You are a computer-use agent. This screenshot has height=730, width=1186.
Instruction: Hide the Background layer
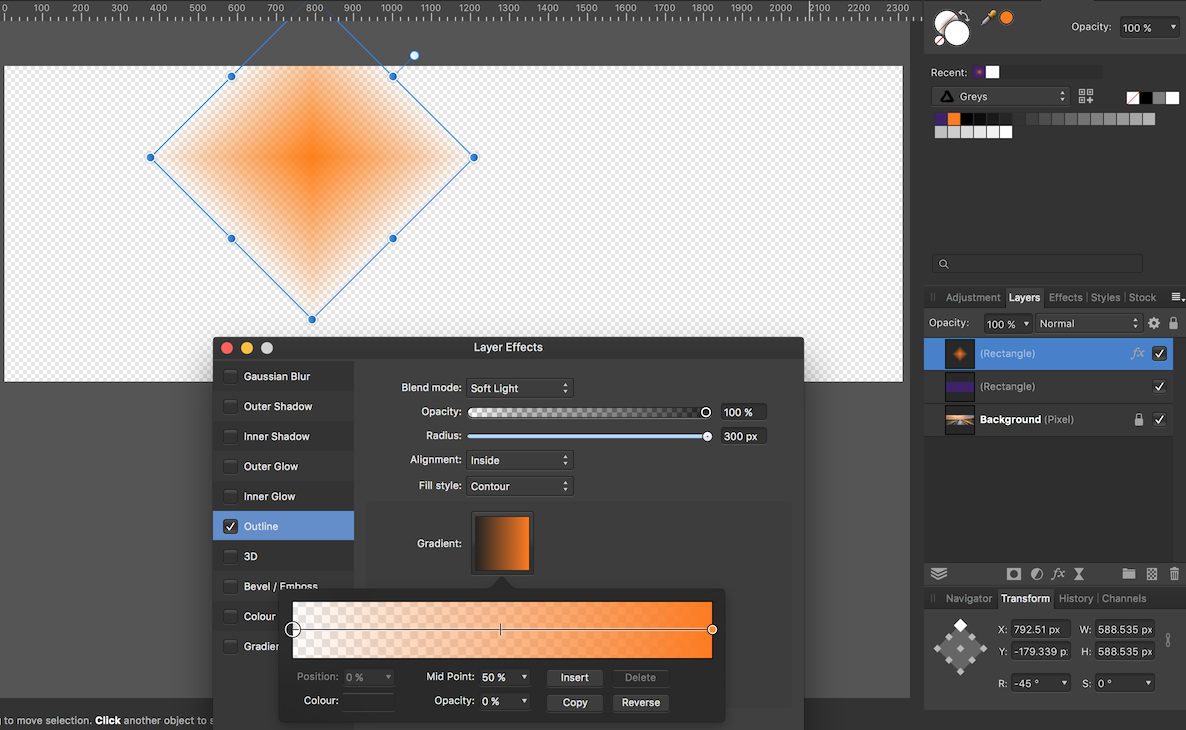1159,419
